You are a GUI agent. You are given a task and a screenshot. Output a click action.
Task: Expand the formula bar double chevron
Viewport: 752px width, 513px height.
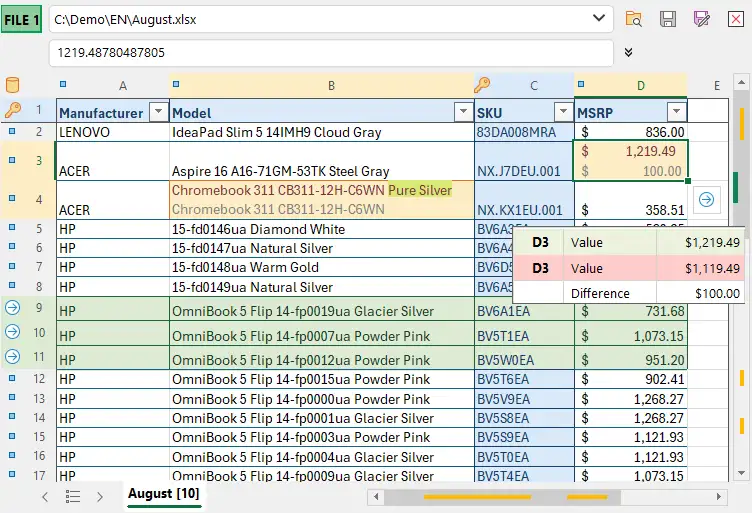[628, 52]
